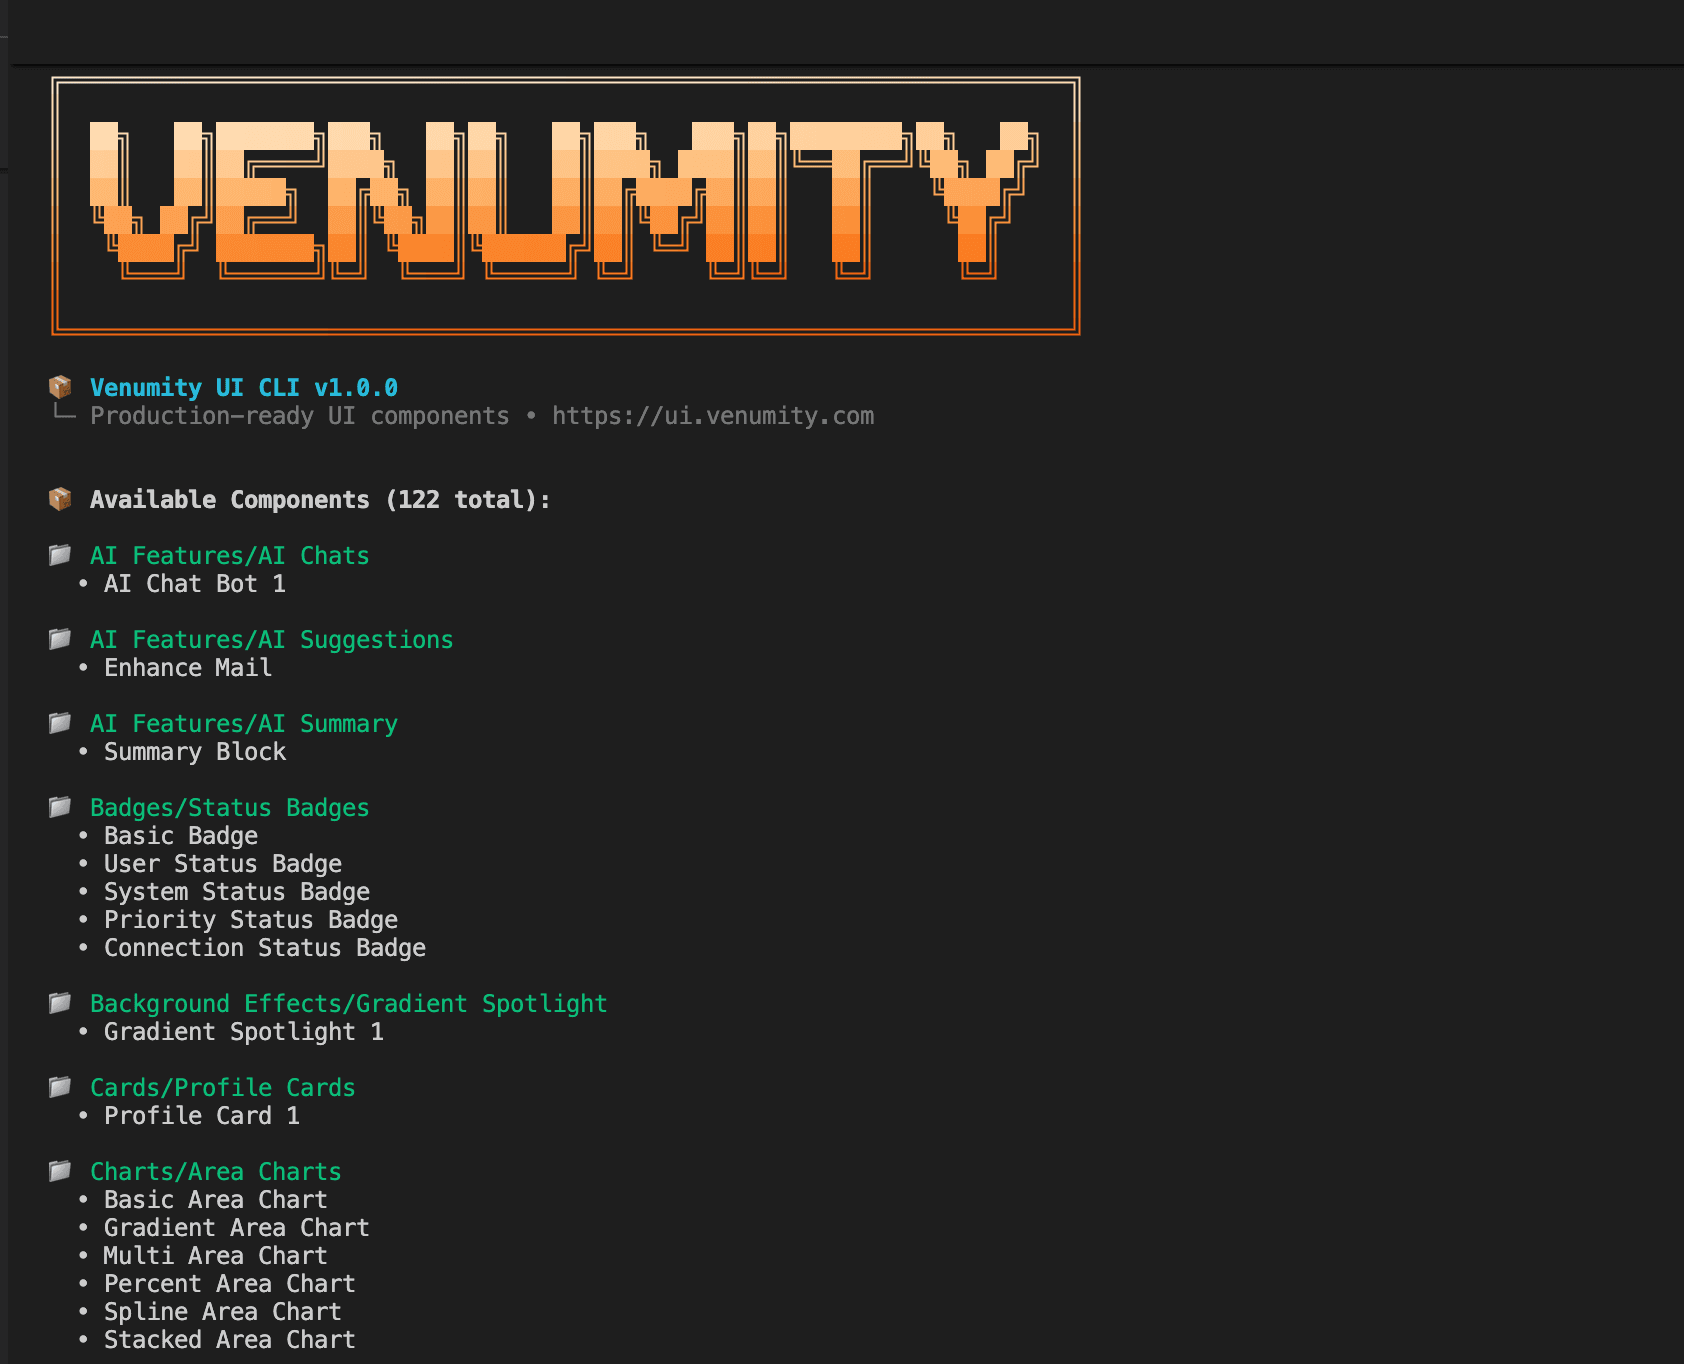This screenshot has height=1364, width=1684.
Task: Click the package emoji beside Available Components
Action: (60, 499)
